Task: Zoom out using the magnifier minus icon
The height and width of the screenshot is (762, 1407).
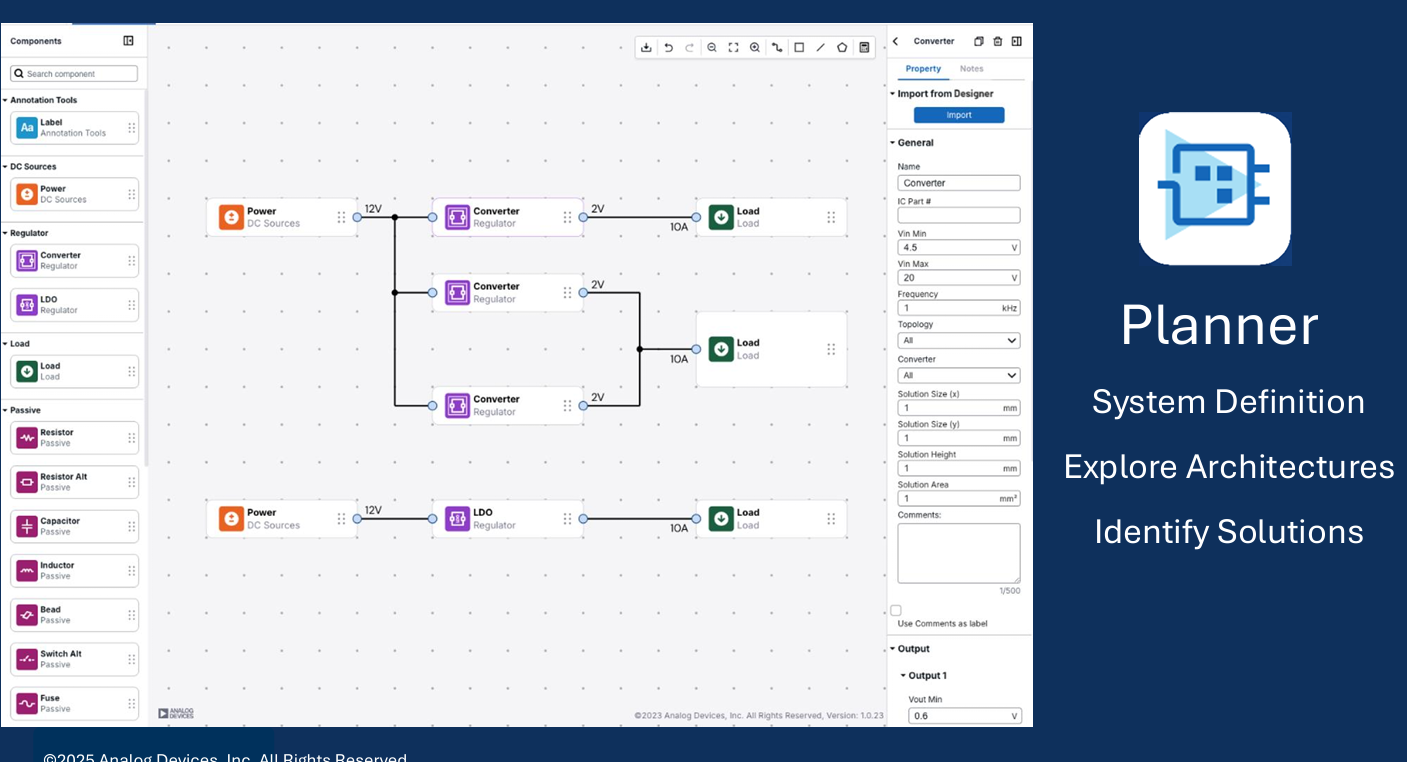Action: coord(712,47)
